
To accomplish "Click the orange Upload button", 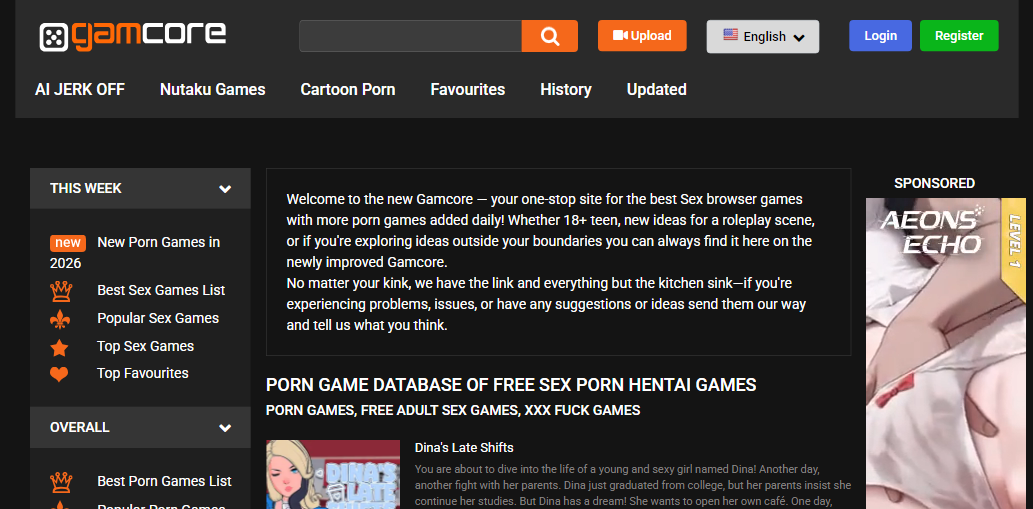I will 642,36.
